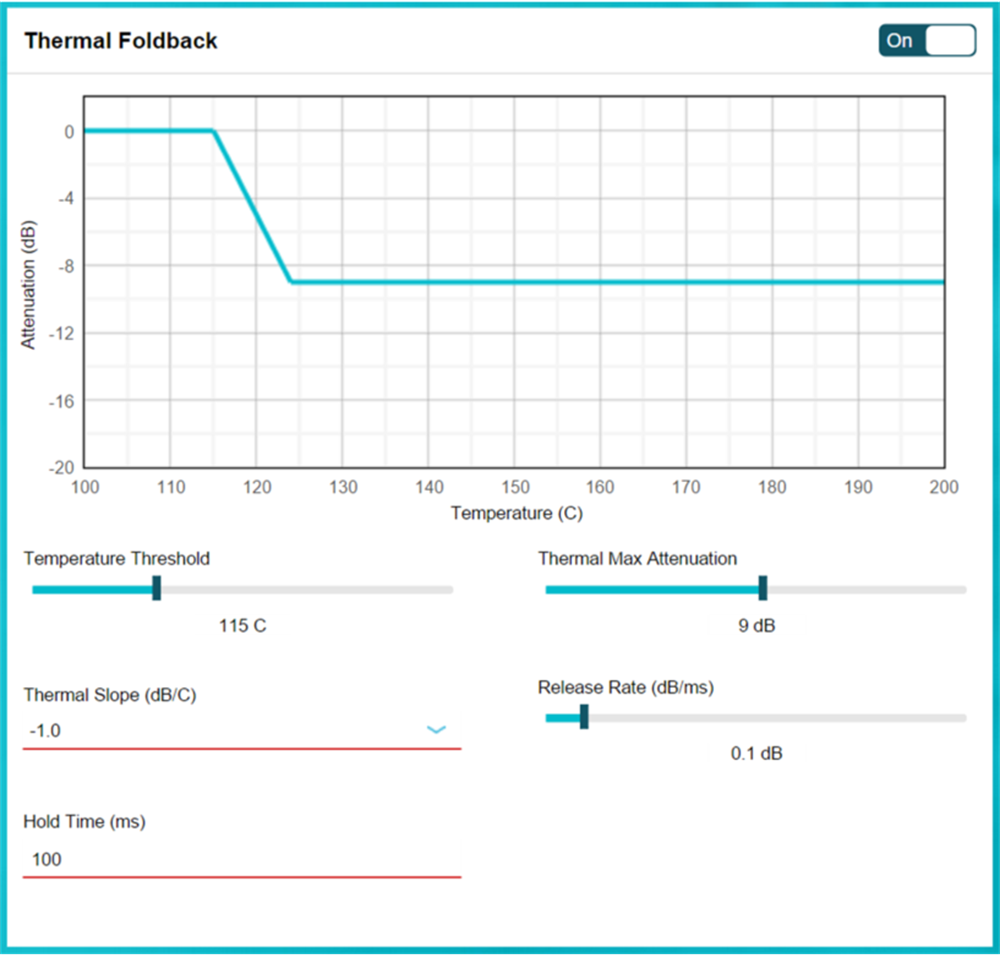The width and height of the screenshot is (1001, 955).
Task: Click the Attenuation (dB) axis label
Action: coord(28,285)
